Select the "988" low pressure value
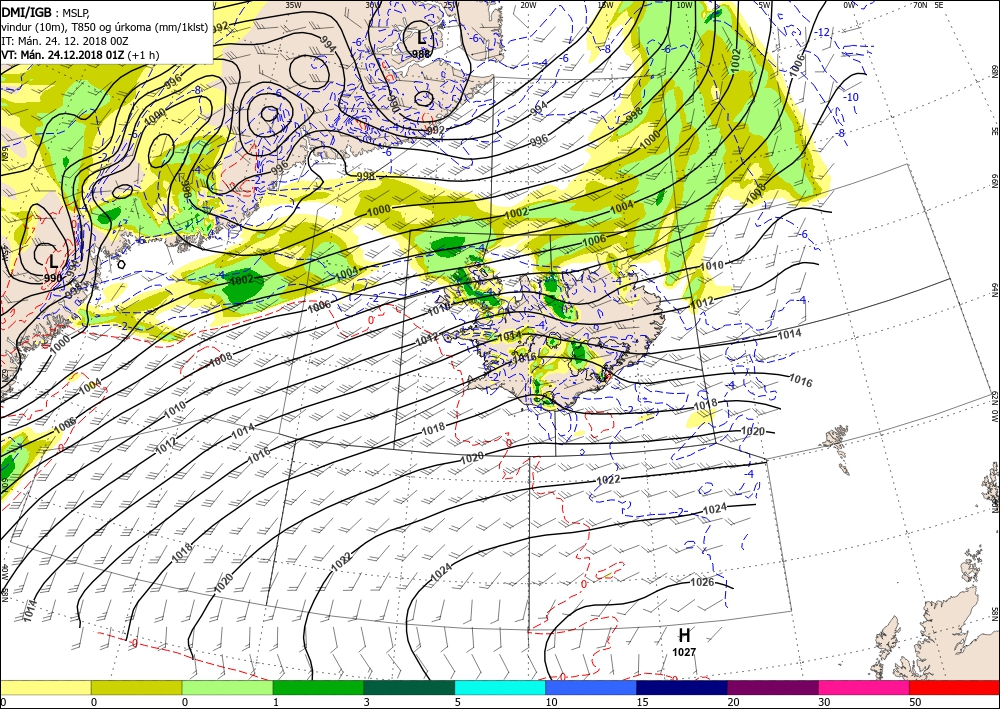Screen dimensions: 1000x709 (x=421, y=54)
